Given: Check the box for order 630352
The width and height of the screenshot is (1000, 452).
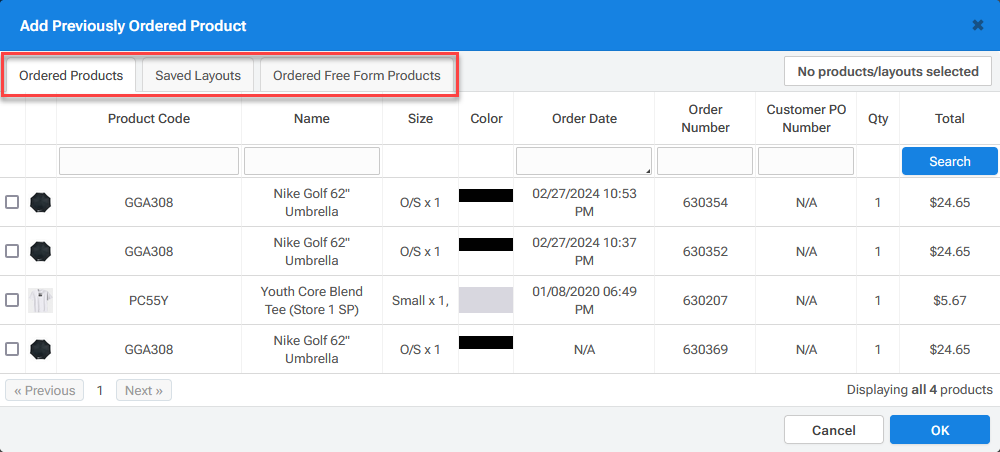Looking at the screenshot, I should coord(12,251).
